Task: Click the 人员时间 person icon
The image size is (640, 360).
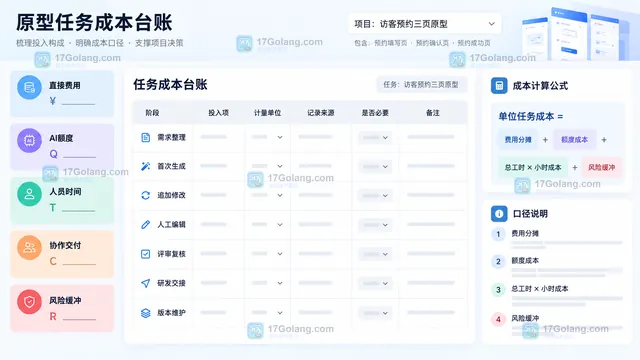Action: coord(29,194)
